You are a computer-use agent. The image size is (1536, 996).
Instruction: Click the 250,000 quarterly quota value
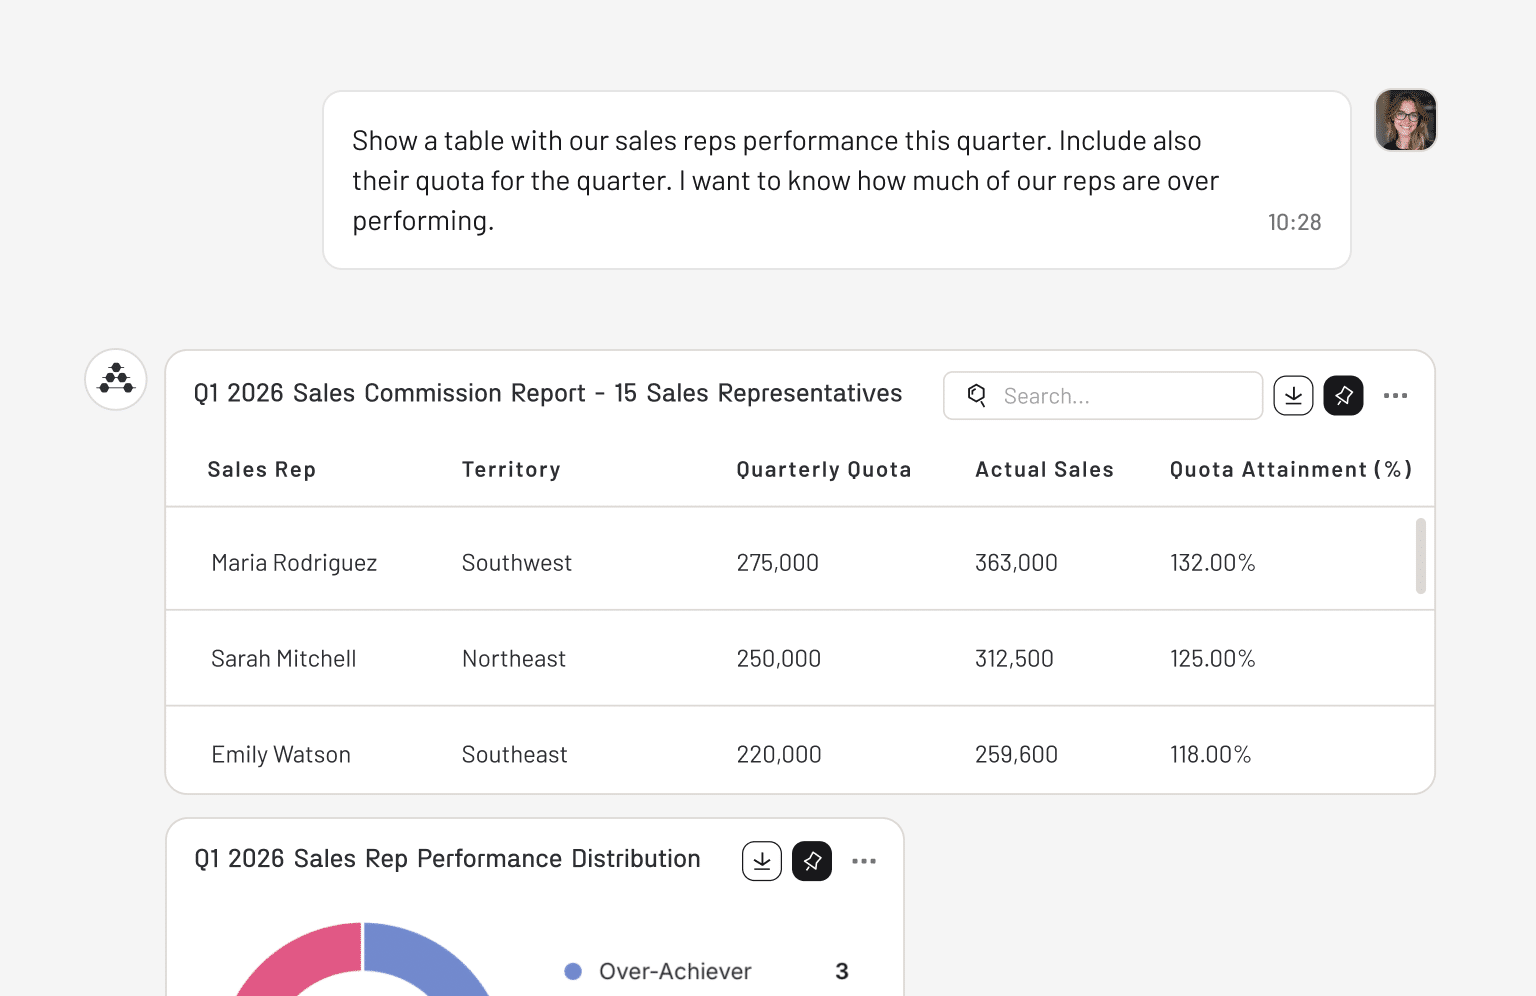point(779,659)
